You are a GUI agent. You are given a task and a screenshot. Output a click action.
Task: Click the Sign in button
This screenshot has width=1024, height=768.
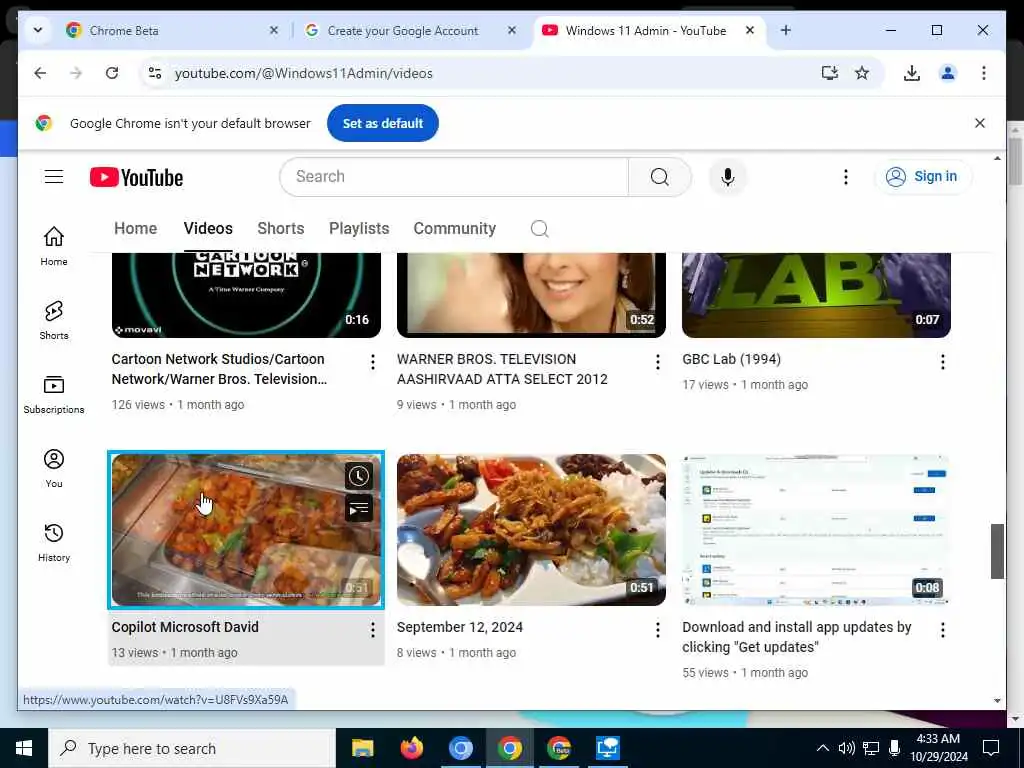pos(923,176)
